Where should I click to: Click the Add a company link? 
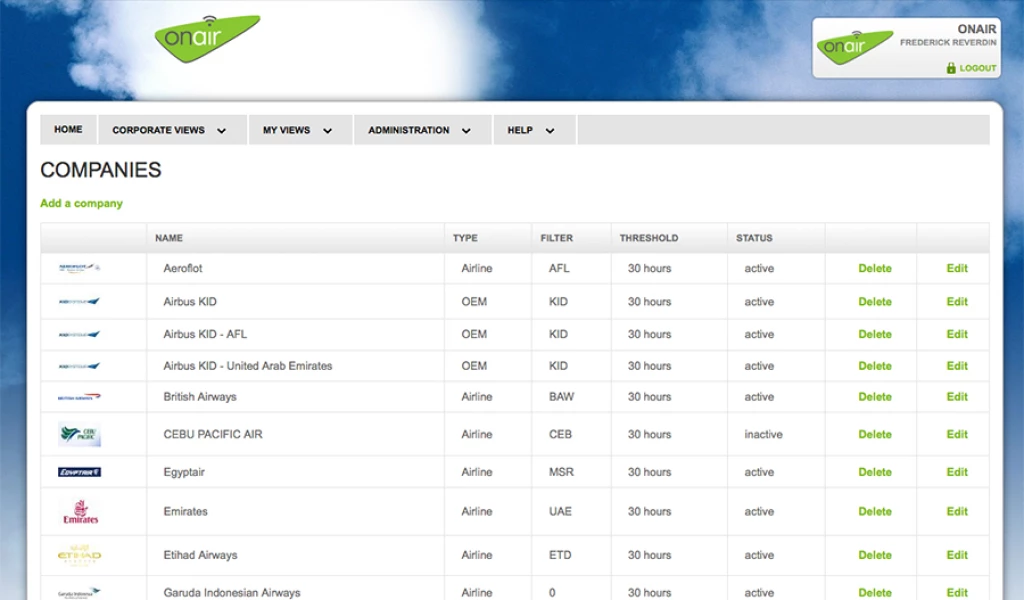[81, 203]
